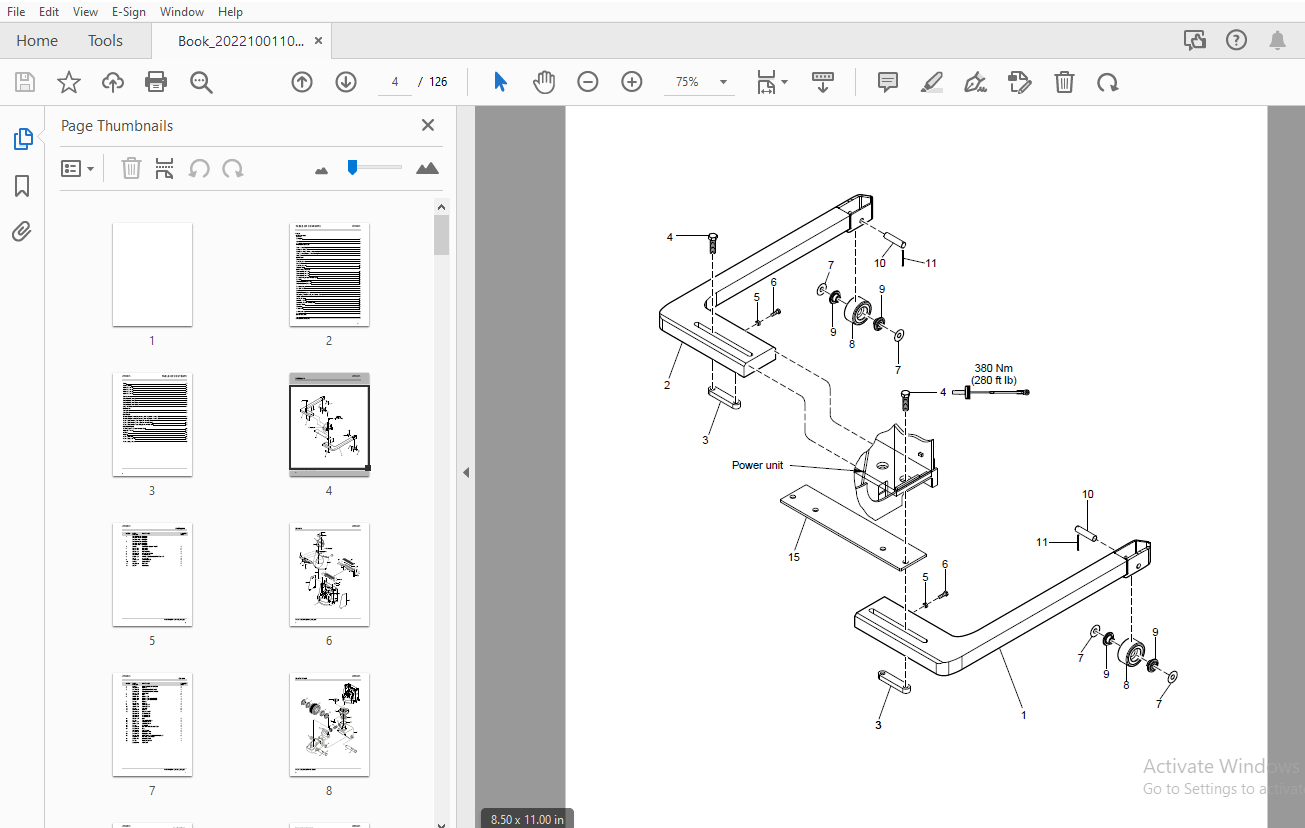1305x828 pixels.
Task: Select the page 6 thumbnail
Action: [329, 575]
